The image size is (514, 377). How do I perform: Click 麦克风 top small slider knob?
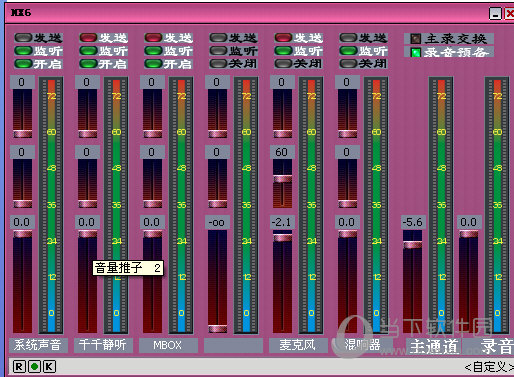click(x=283, y=134)
